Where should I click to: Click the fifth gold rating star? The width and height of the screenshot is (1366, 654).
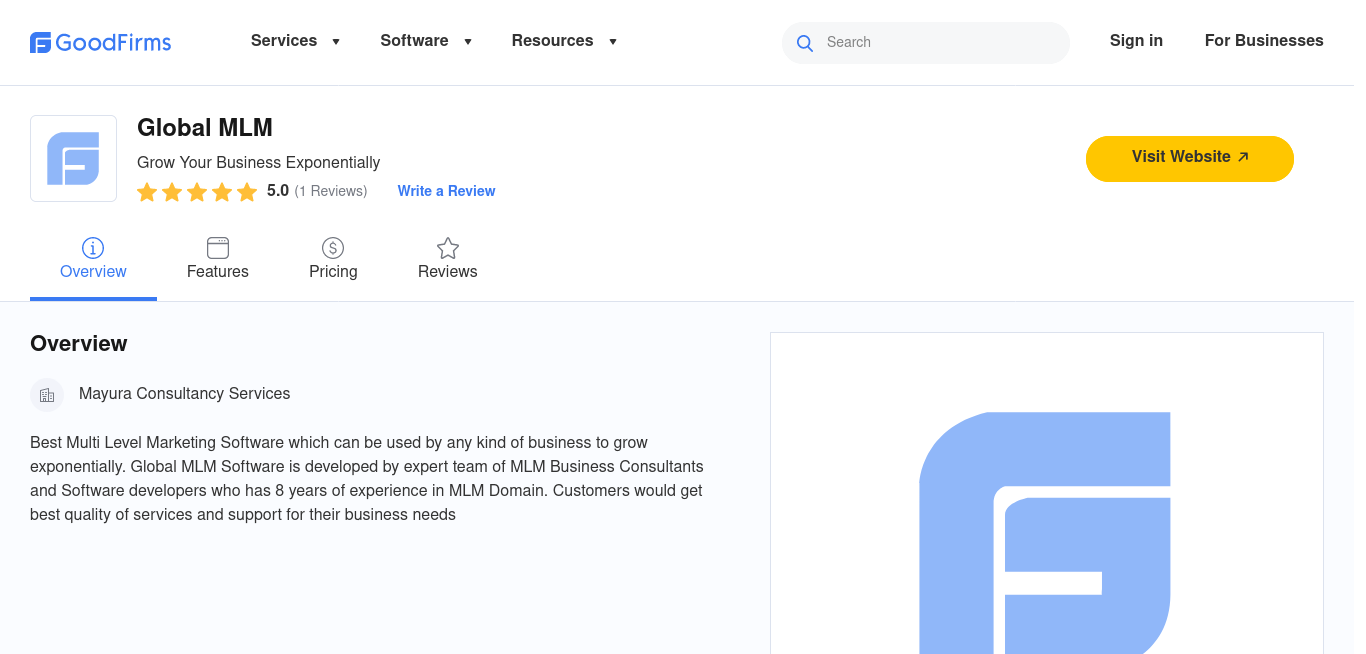pos(247,192)
